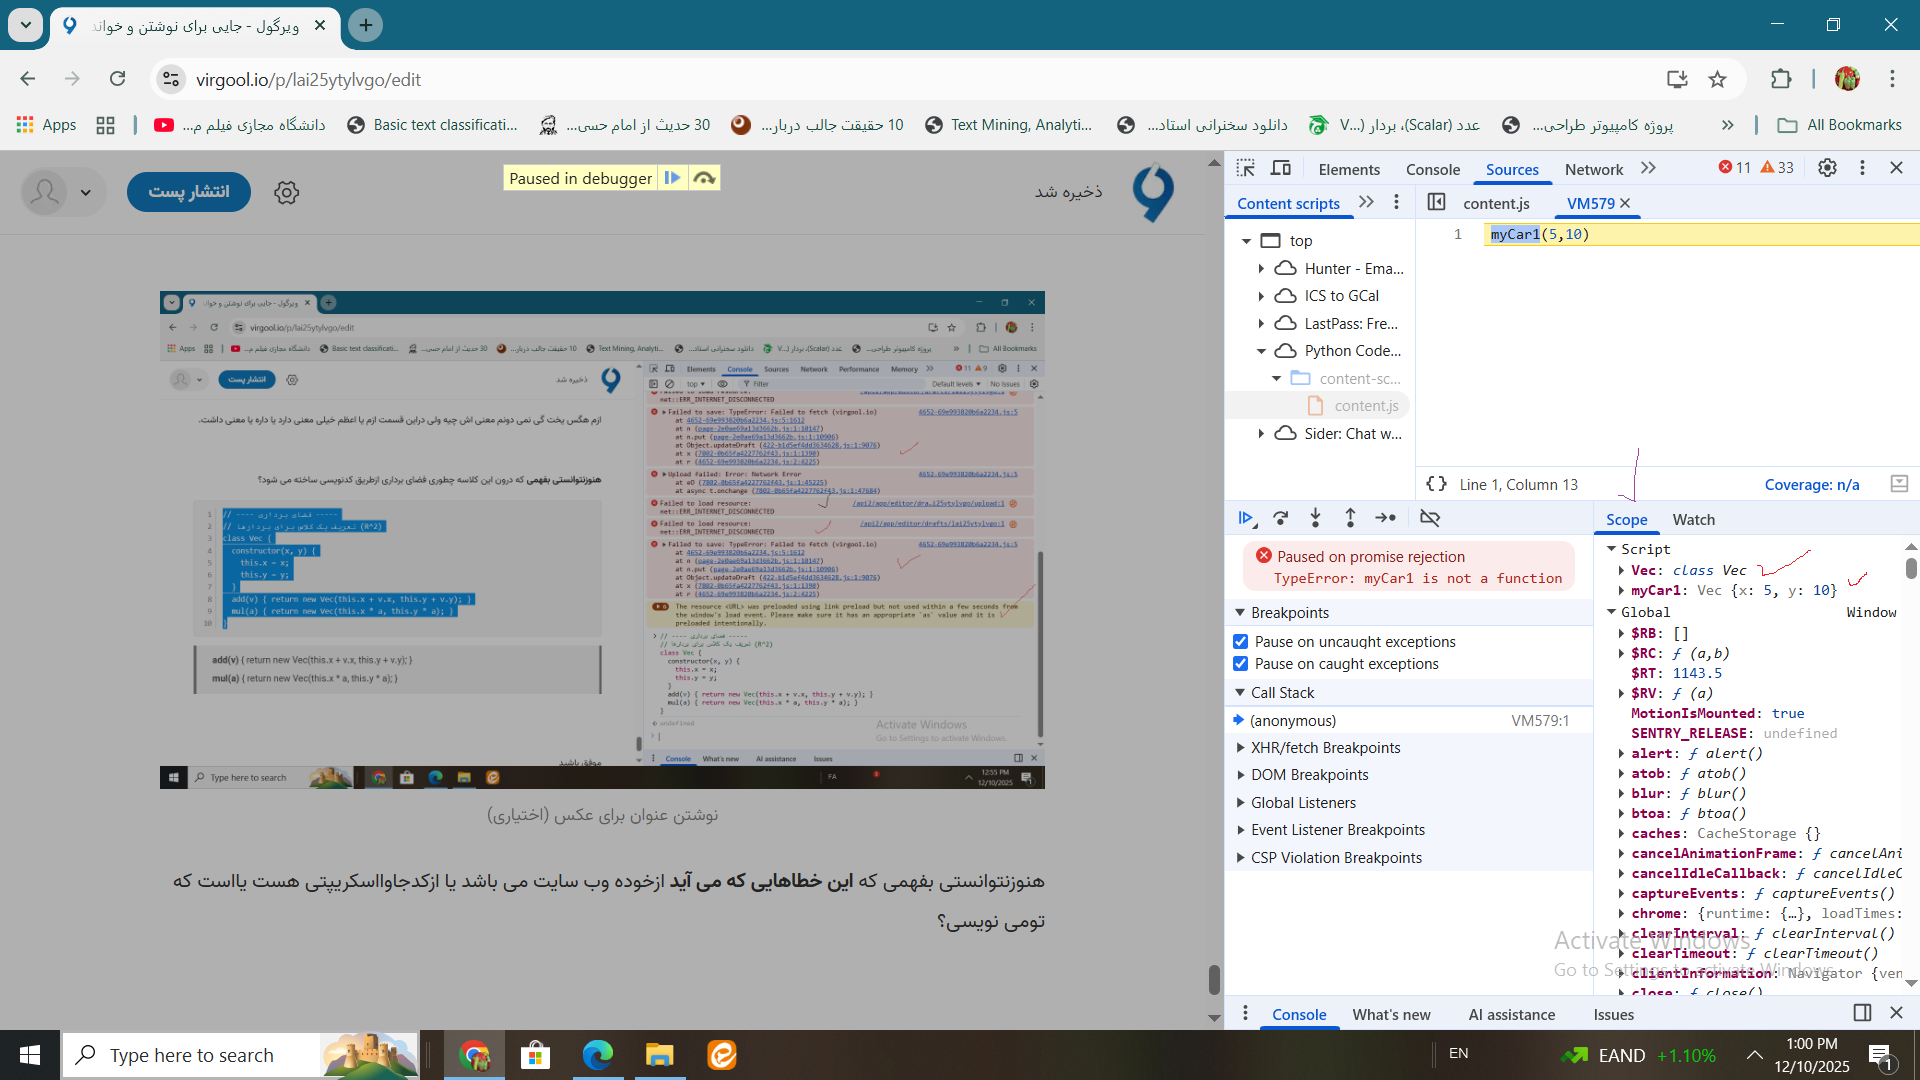Click the Windows taskbar search box
This screenshot has height=1080, width=1920.
(x=192, y=1055)
